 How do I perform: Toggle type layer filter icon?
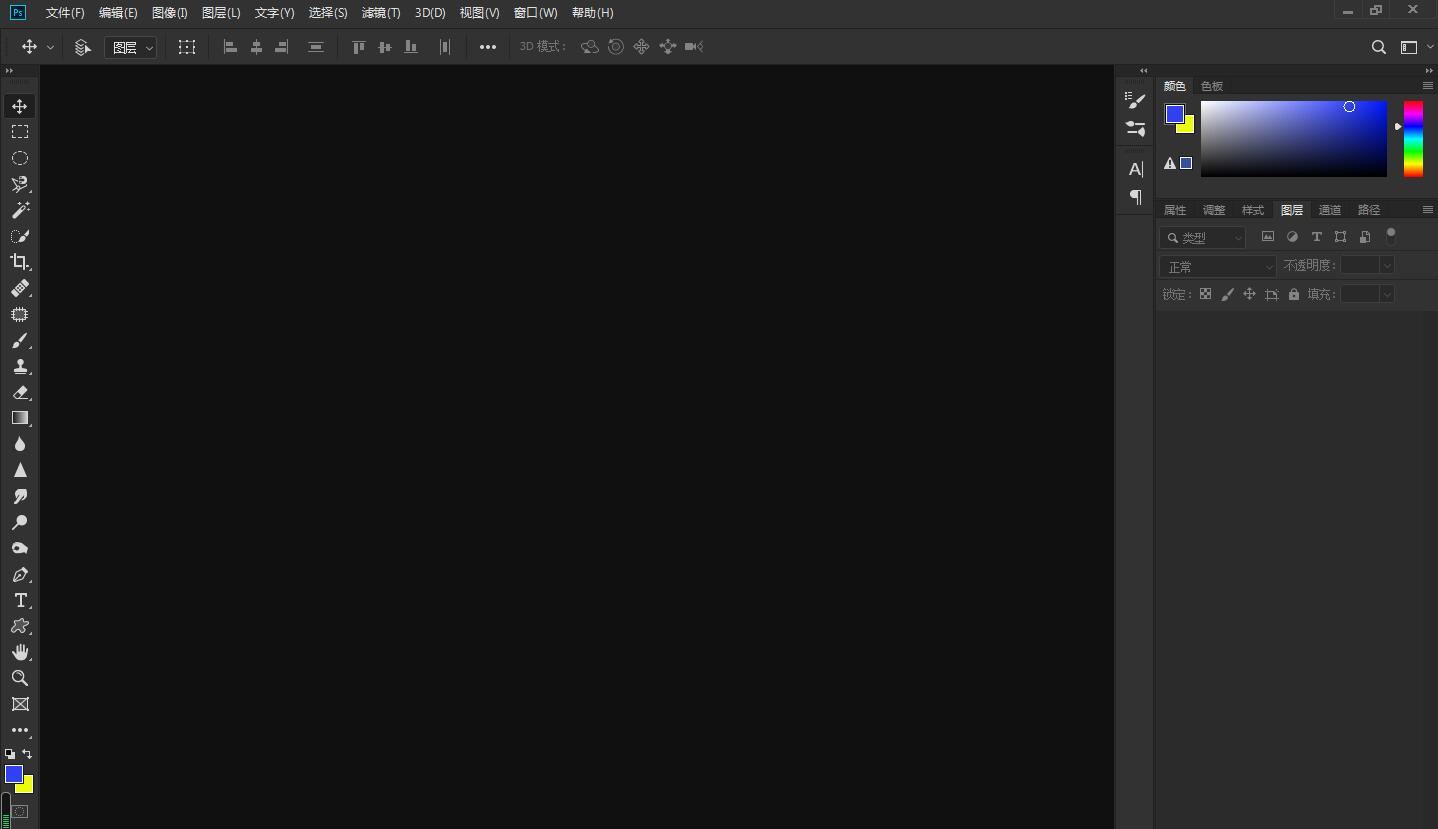click(x=1316, y=237)
